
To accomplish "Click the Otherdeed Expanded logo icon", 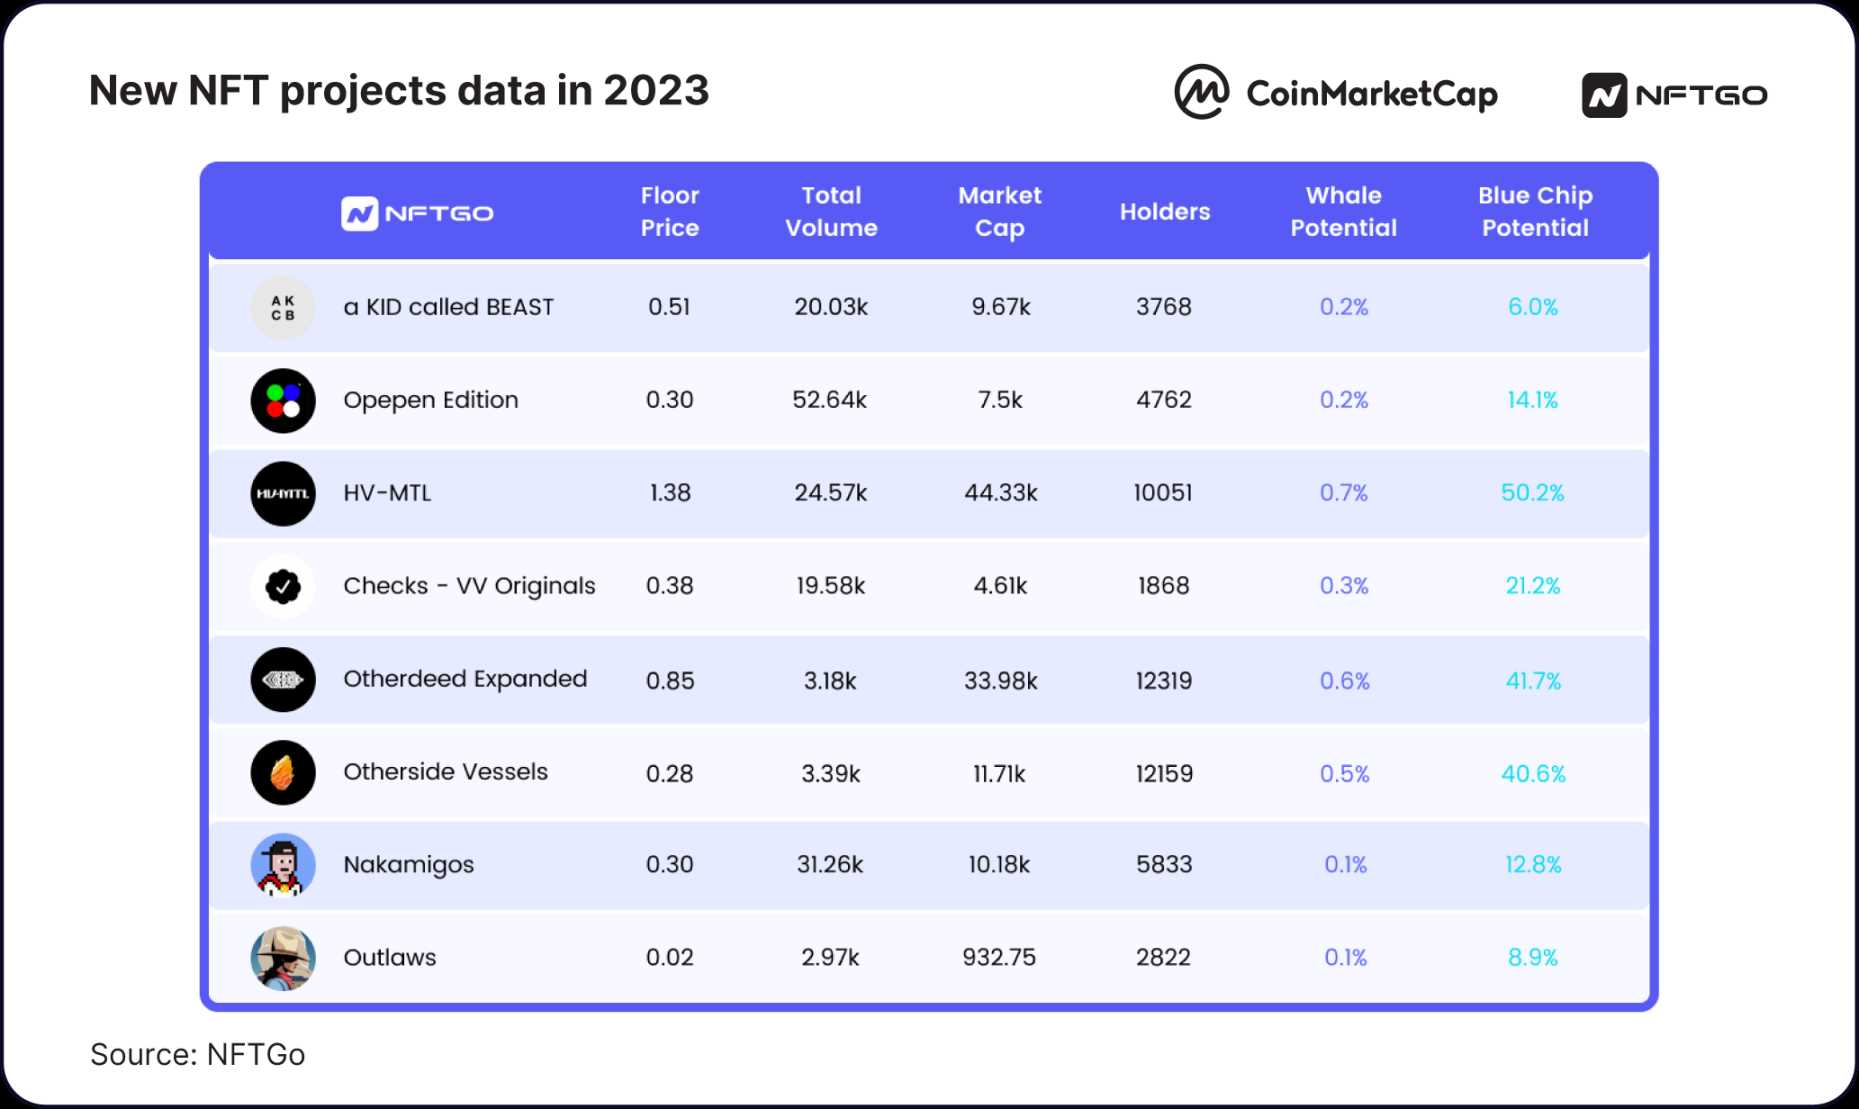I will 283,680.
